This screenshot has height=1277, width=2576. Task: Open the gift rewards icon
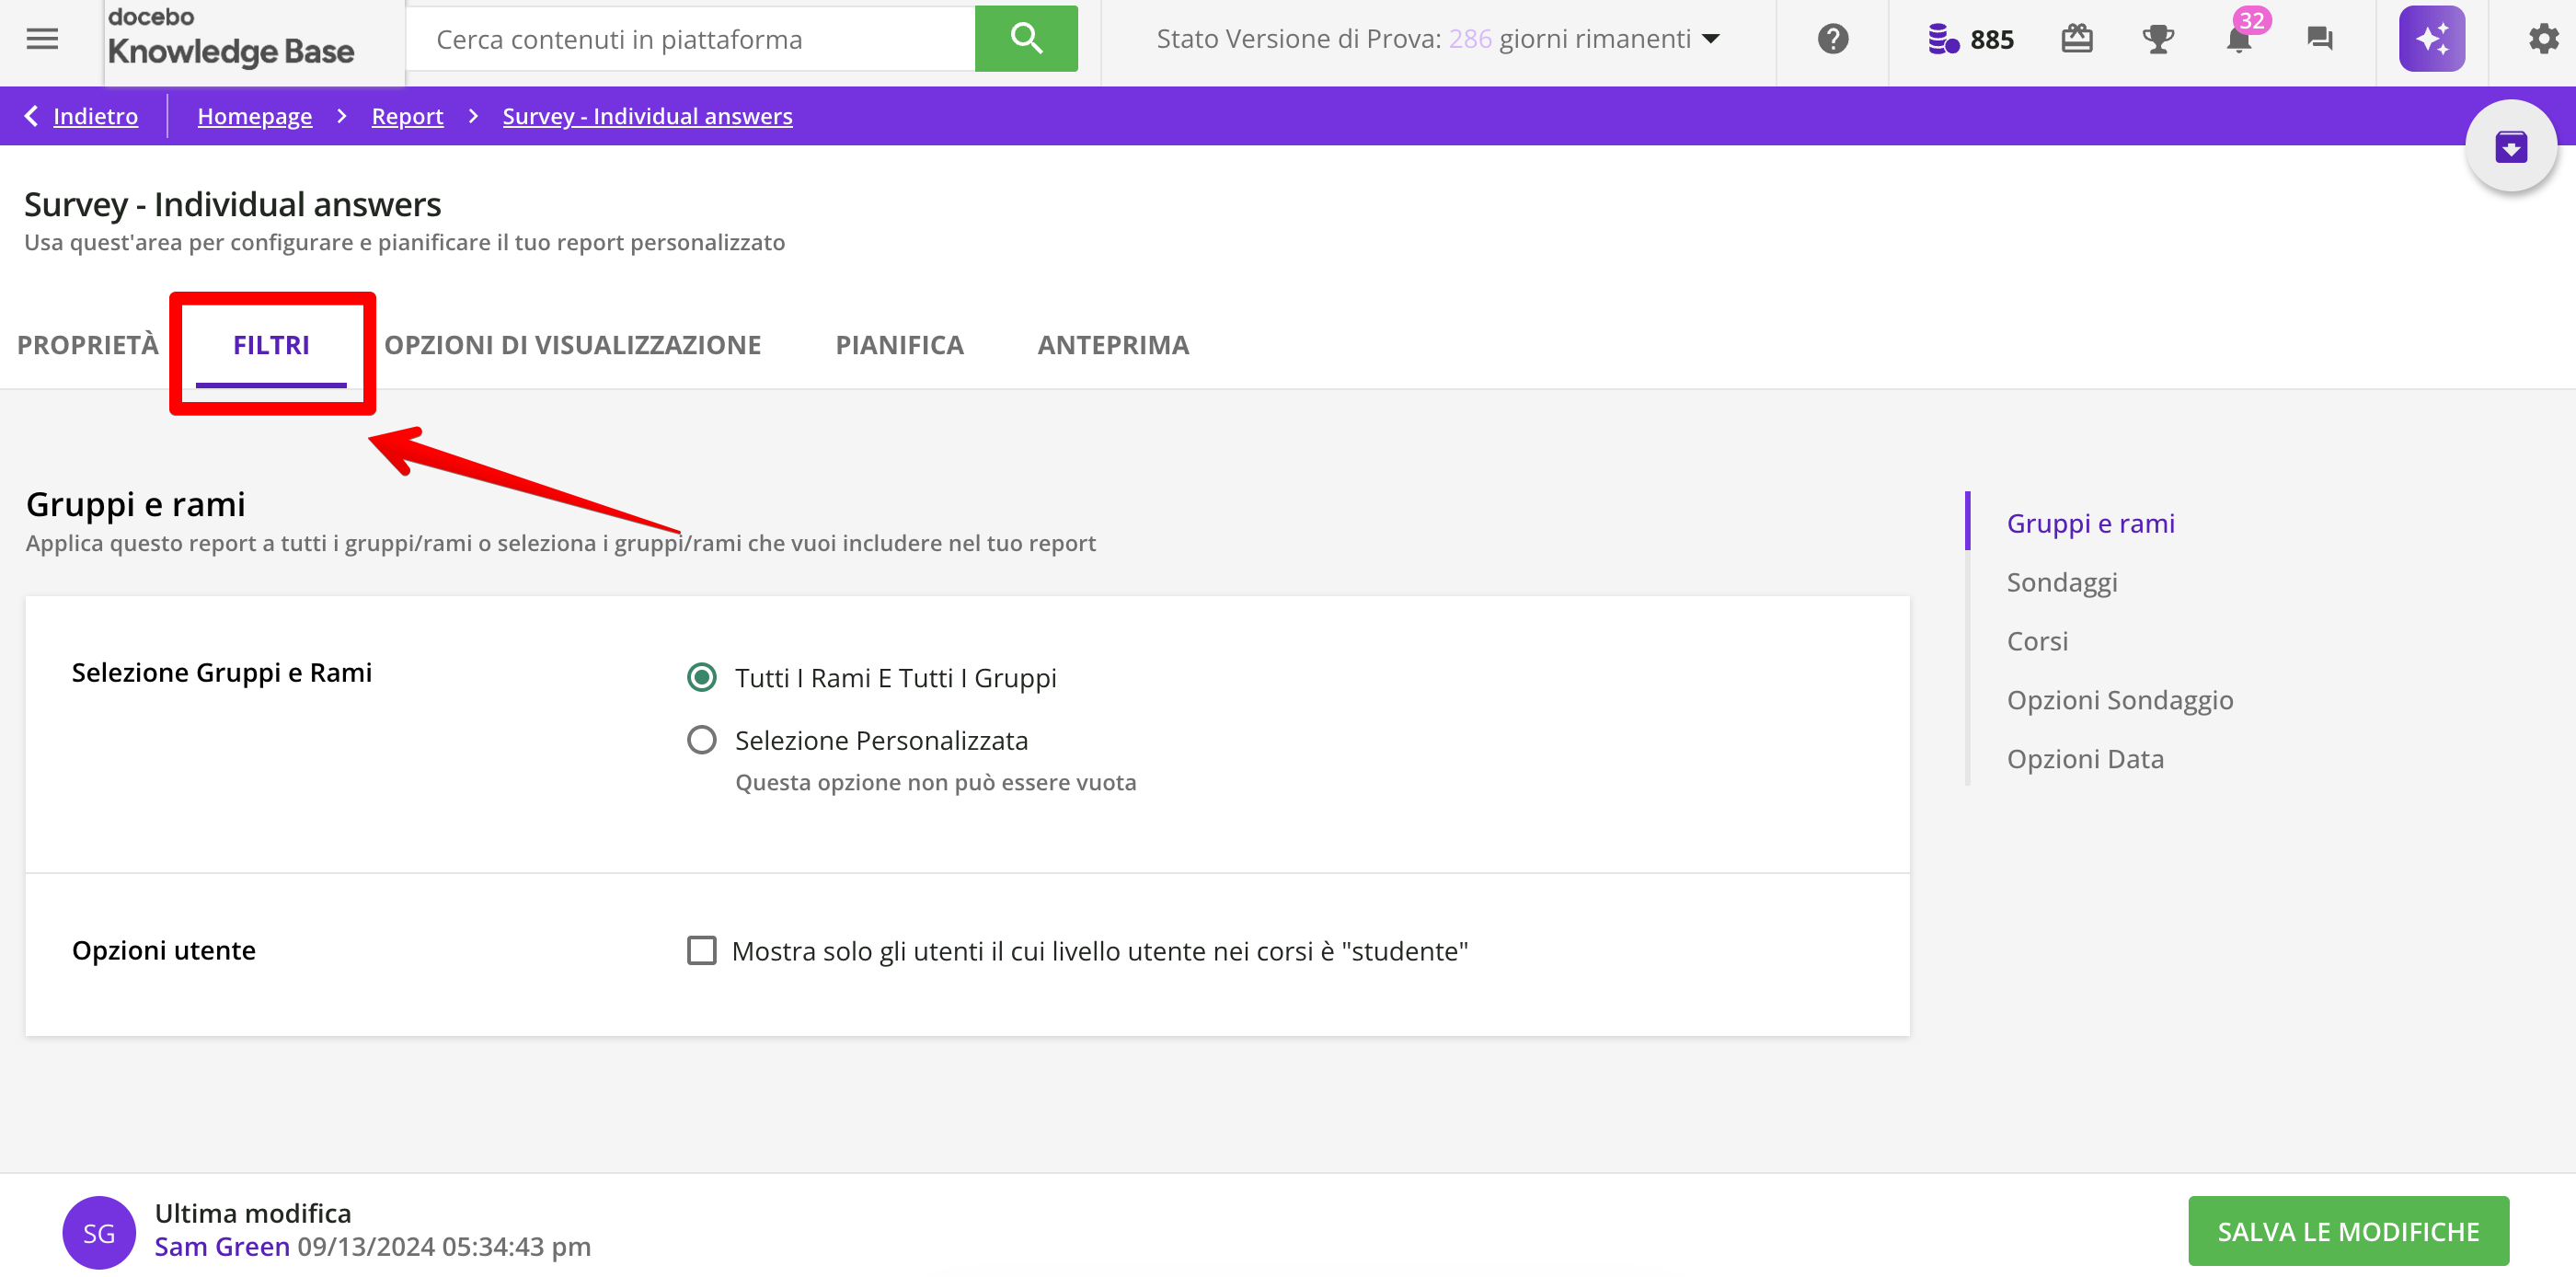click(2077, 39)
